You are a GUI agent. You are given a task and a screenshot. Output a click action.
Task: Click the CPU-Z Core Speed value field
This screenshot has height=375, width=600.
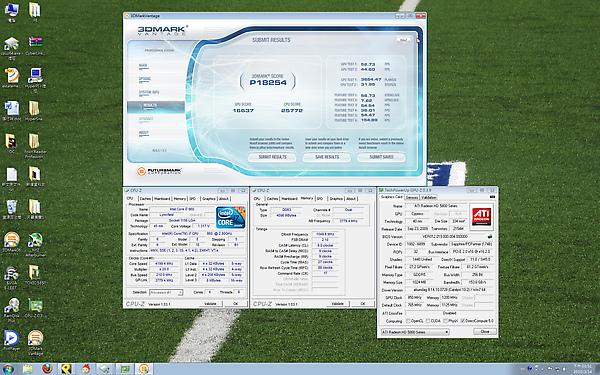tap(163, 264)
